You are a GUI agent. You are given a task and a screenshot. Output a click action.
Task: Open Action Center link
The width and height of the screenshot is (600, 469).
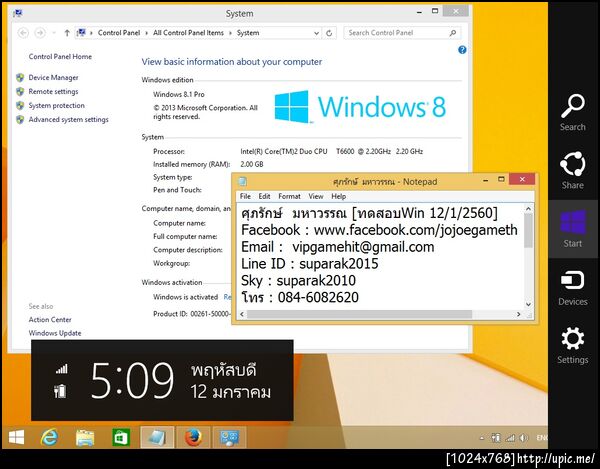click(x=50, y=319)
